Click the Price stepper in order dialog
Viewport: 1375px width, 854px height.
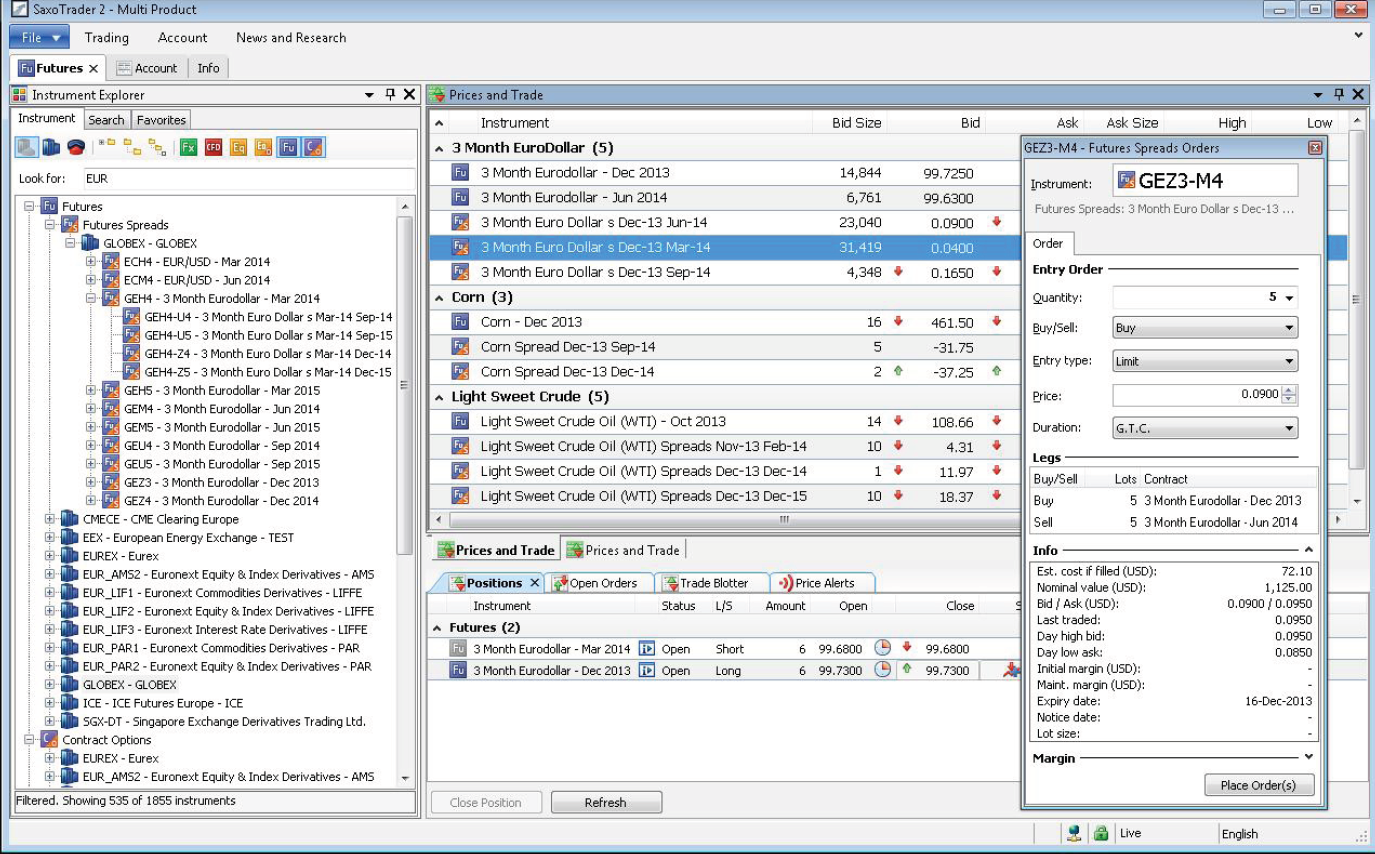1289,395
